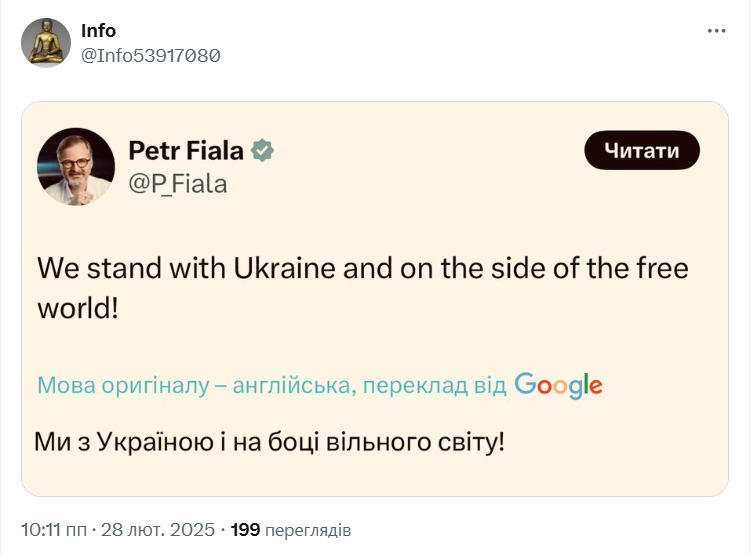This screenshot has width=755, height=555.
Task: Open Petr Fiala's profile photo
Action: point(76,167)
